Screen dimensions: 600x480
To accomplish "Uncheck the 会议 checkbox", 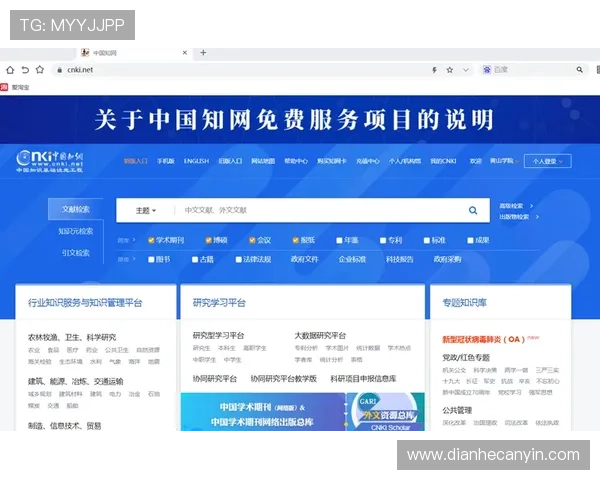I will click(252, 240).
